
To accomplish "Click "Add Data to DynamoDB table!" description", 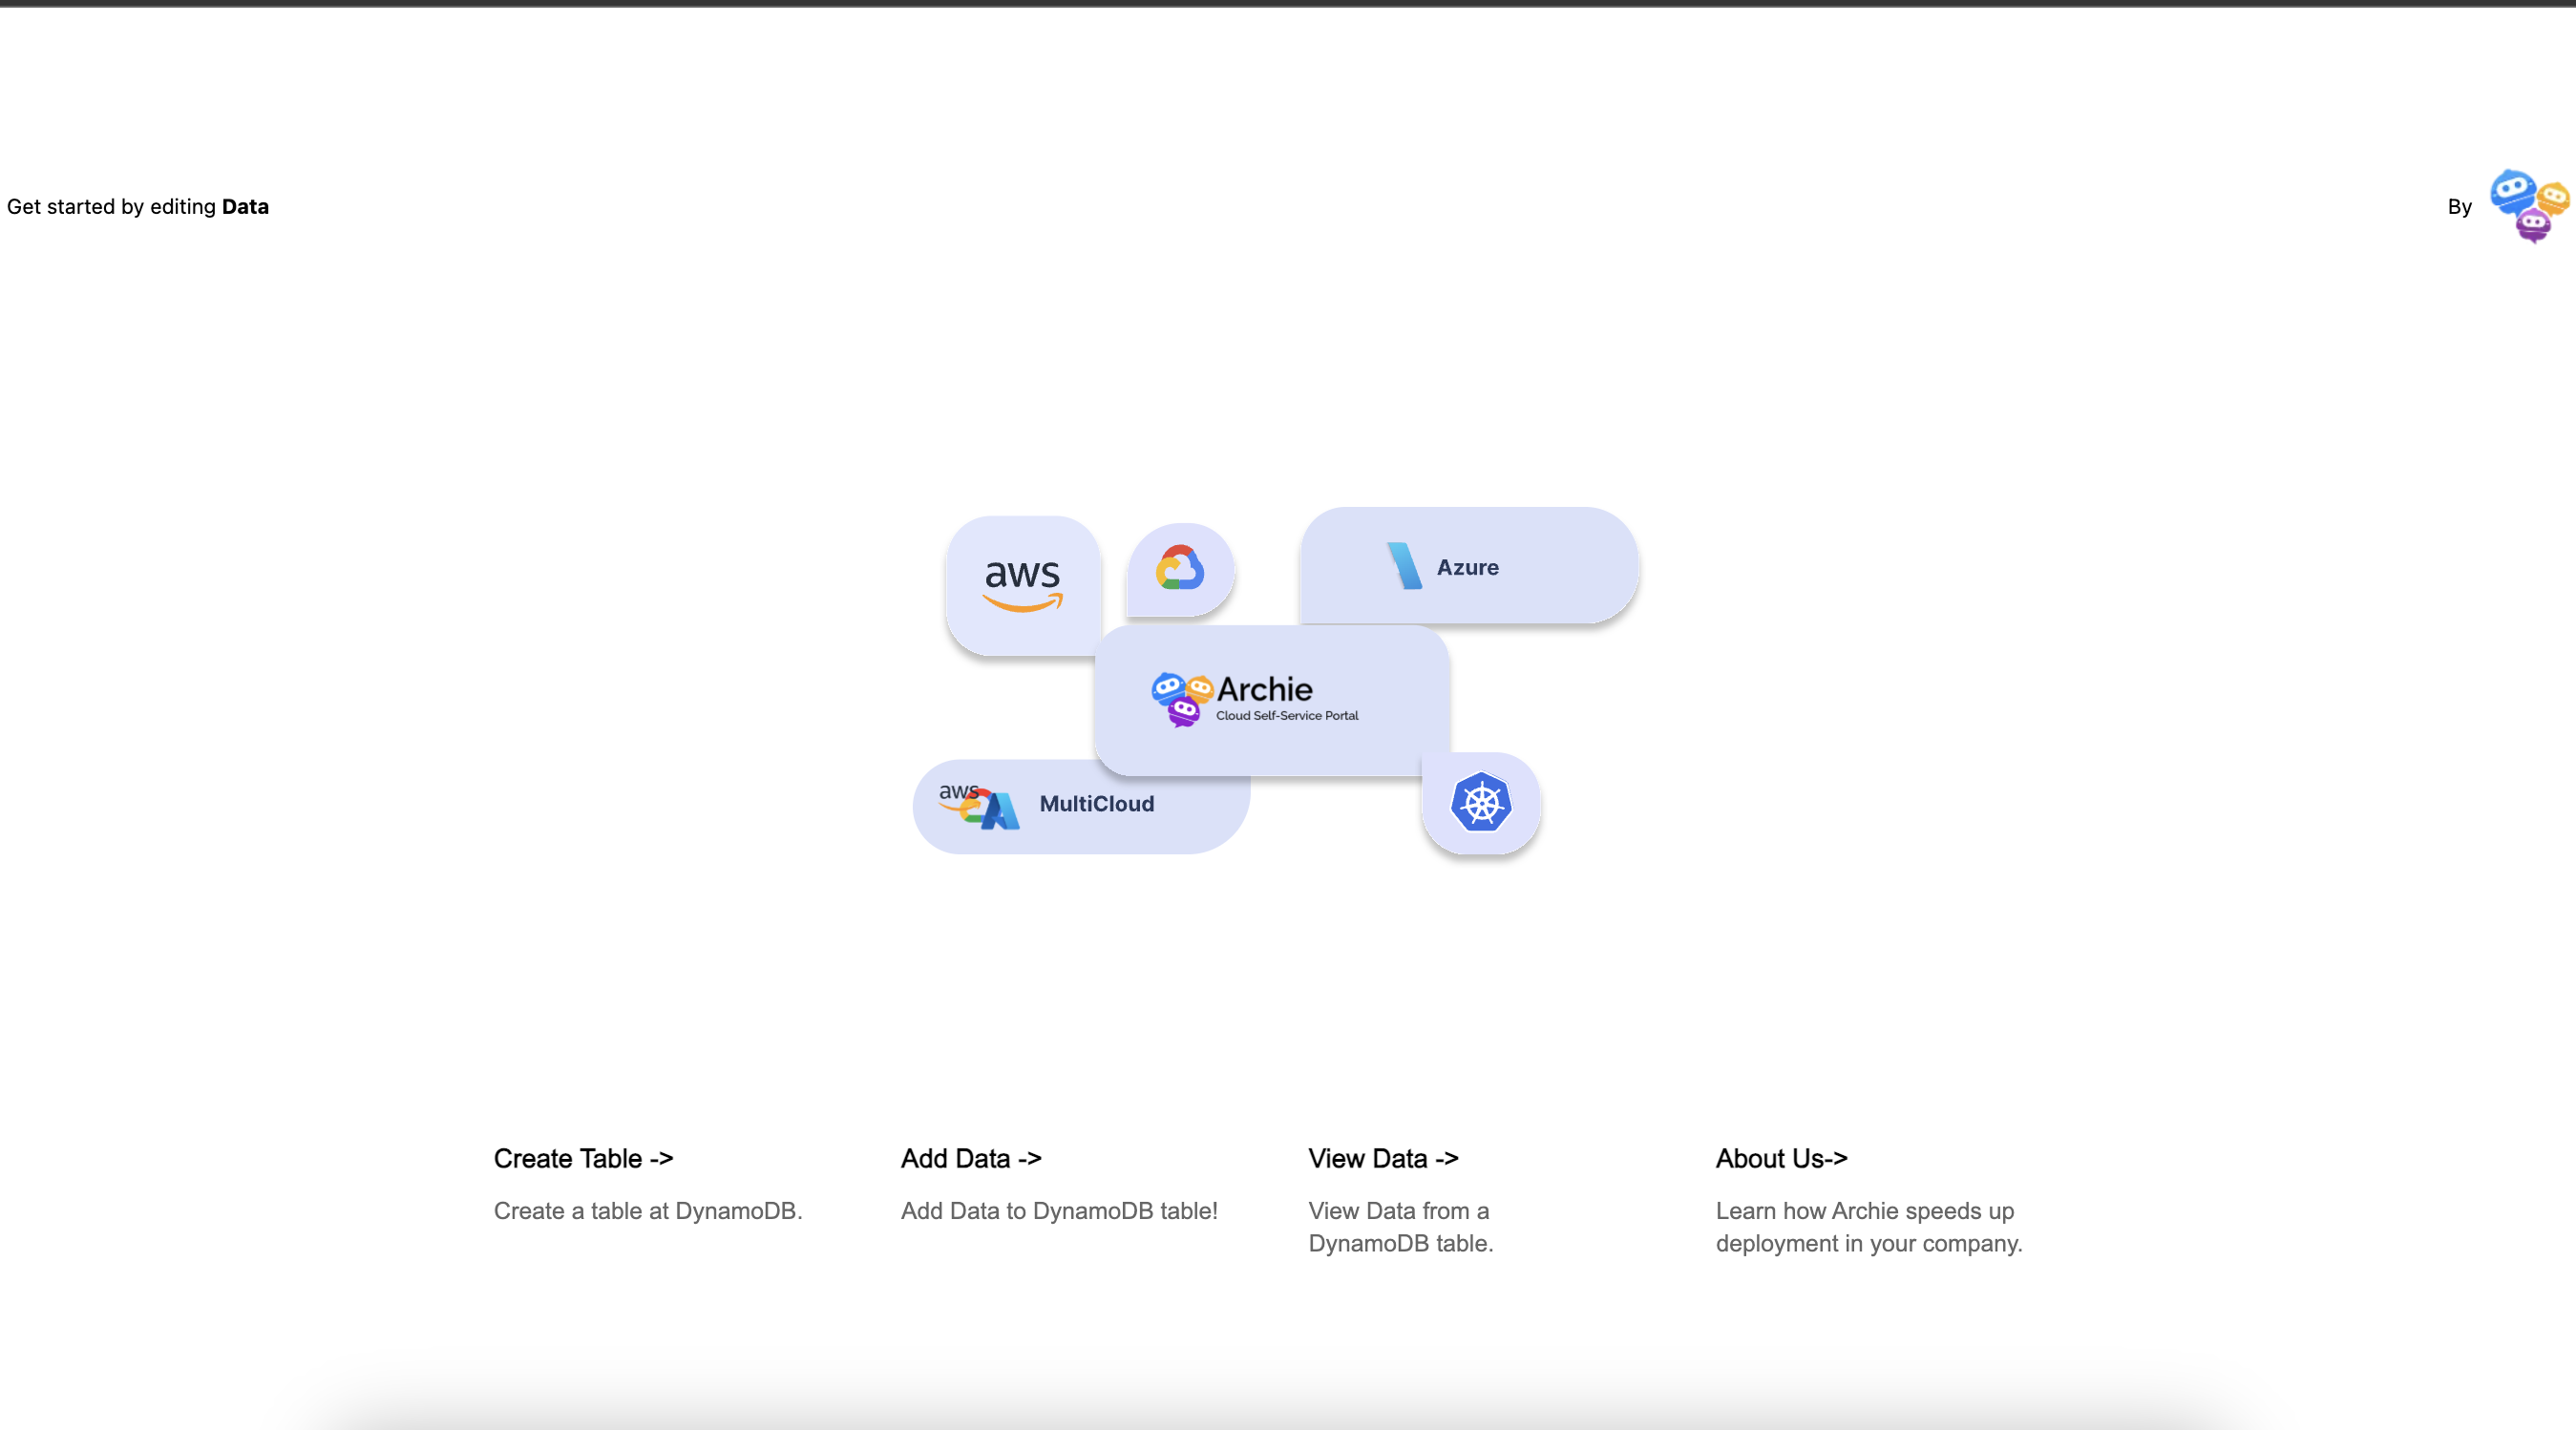I will (x=1059, y=1211).
